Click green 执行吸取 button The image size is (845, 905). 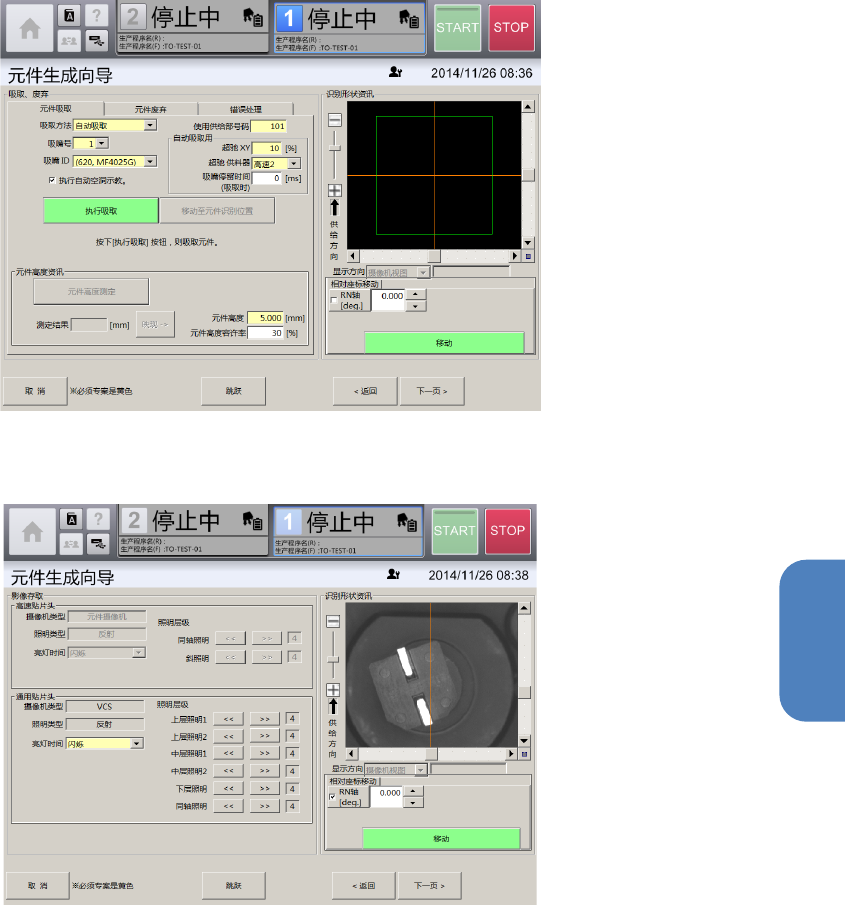[101, 211]
